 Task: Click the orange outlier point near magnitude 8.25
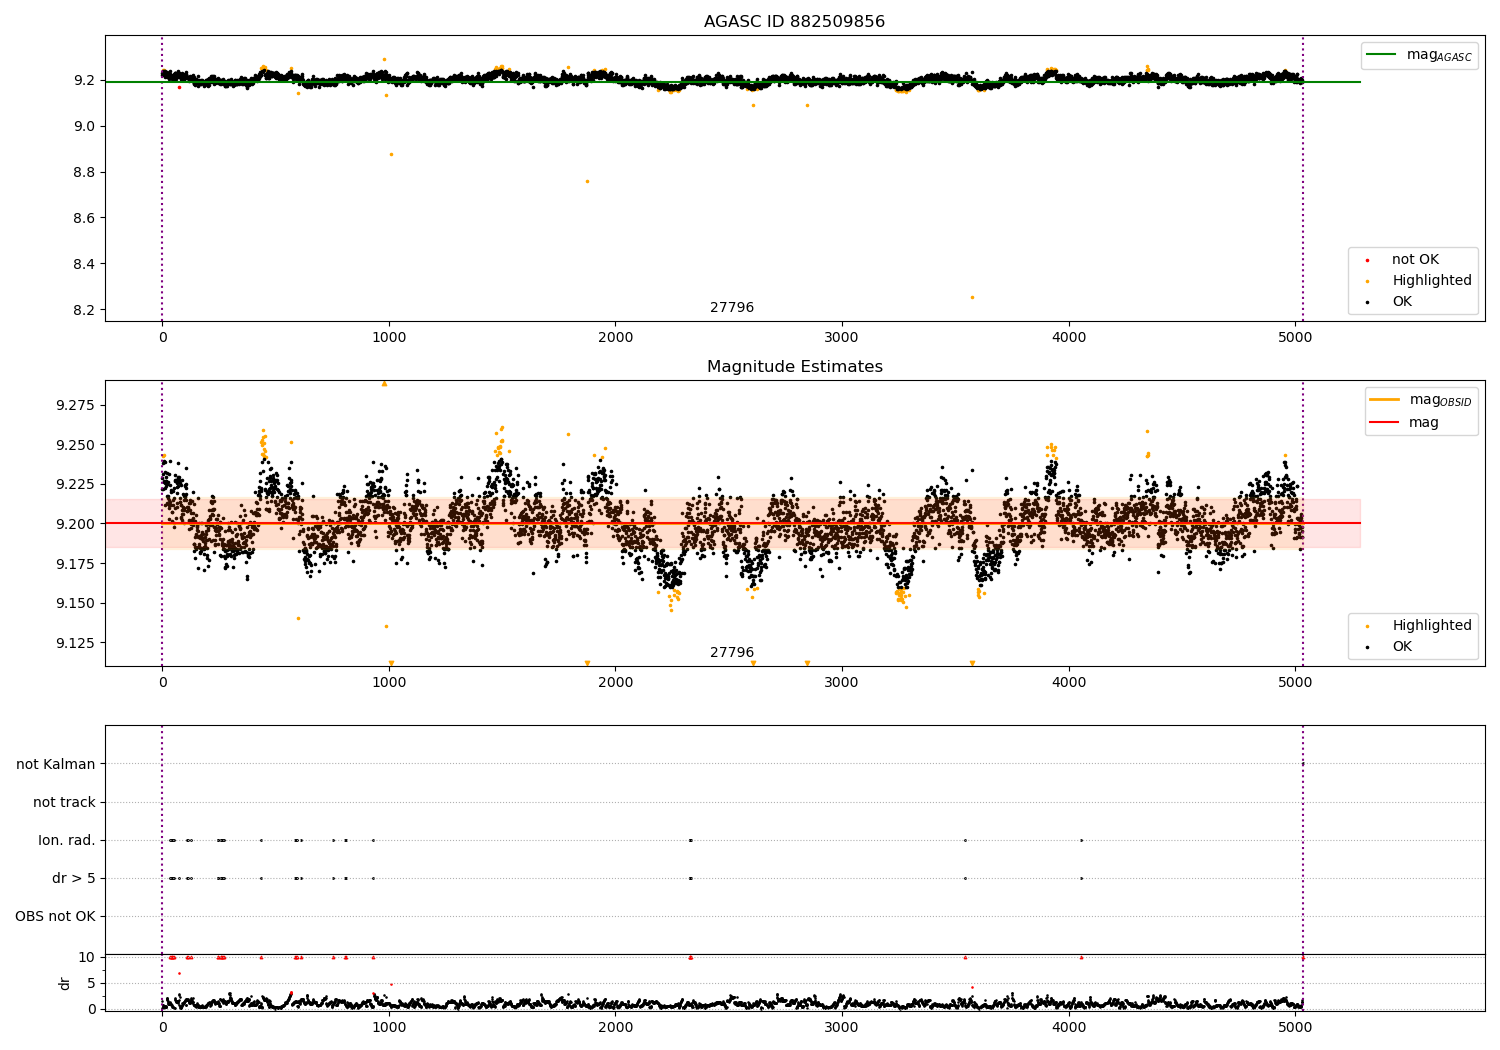tap(971, 297)
